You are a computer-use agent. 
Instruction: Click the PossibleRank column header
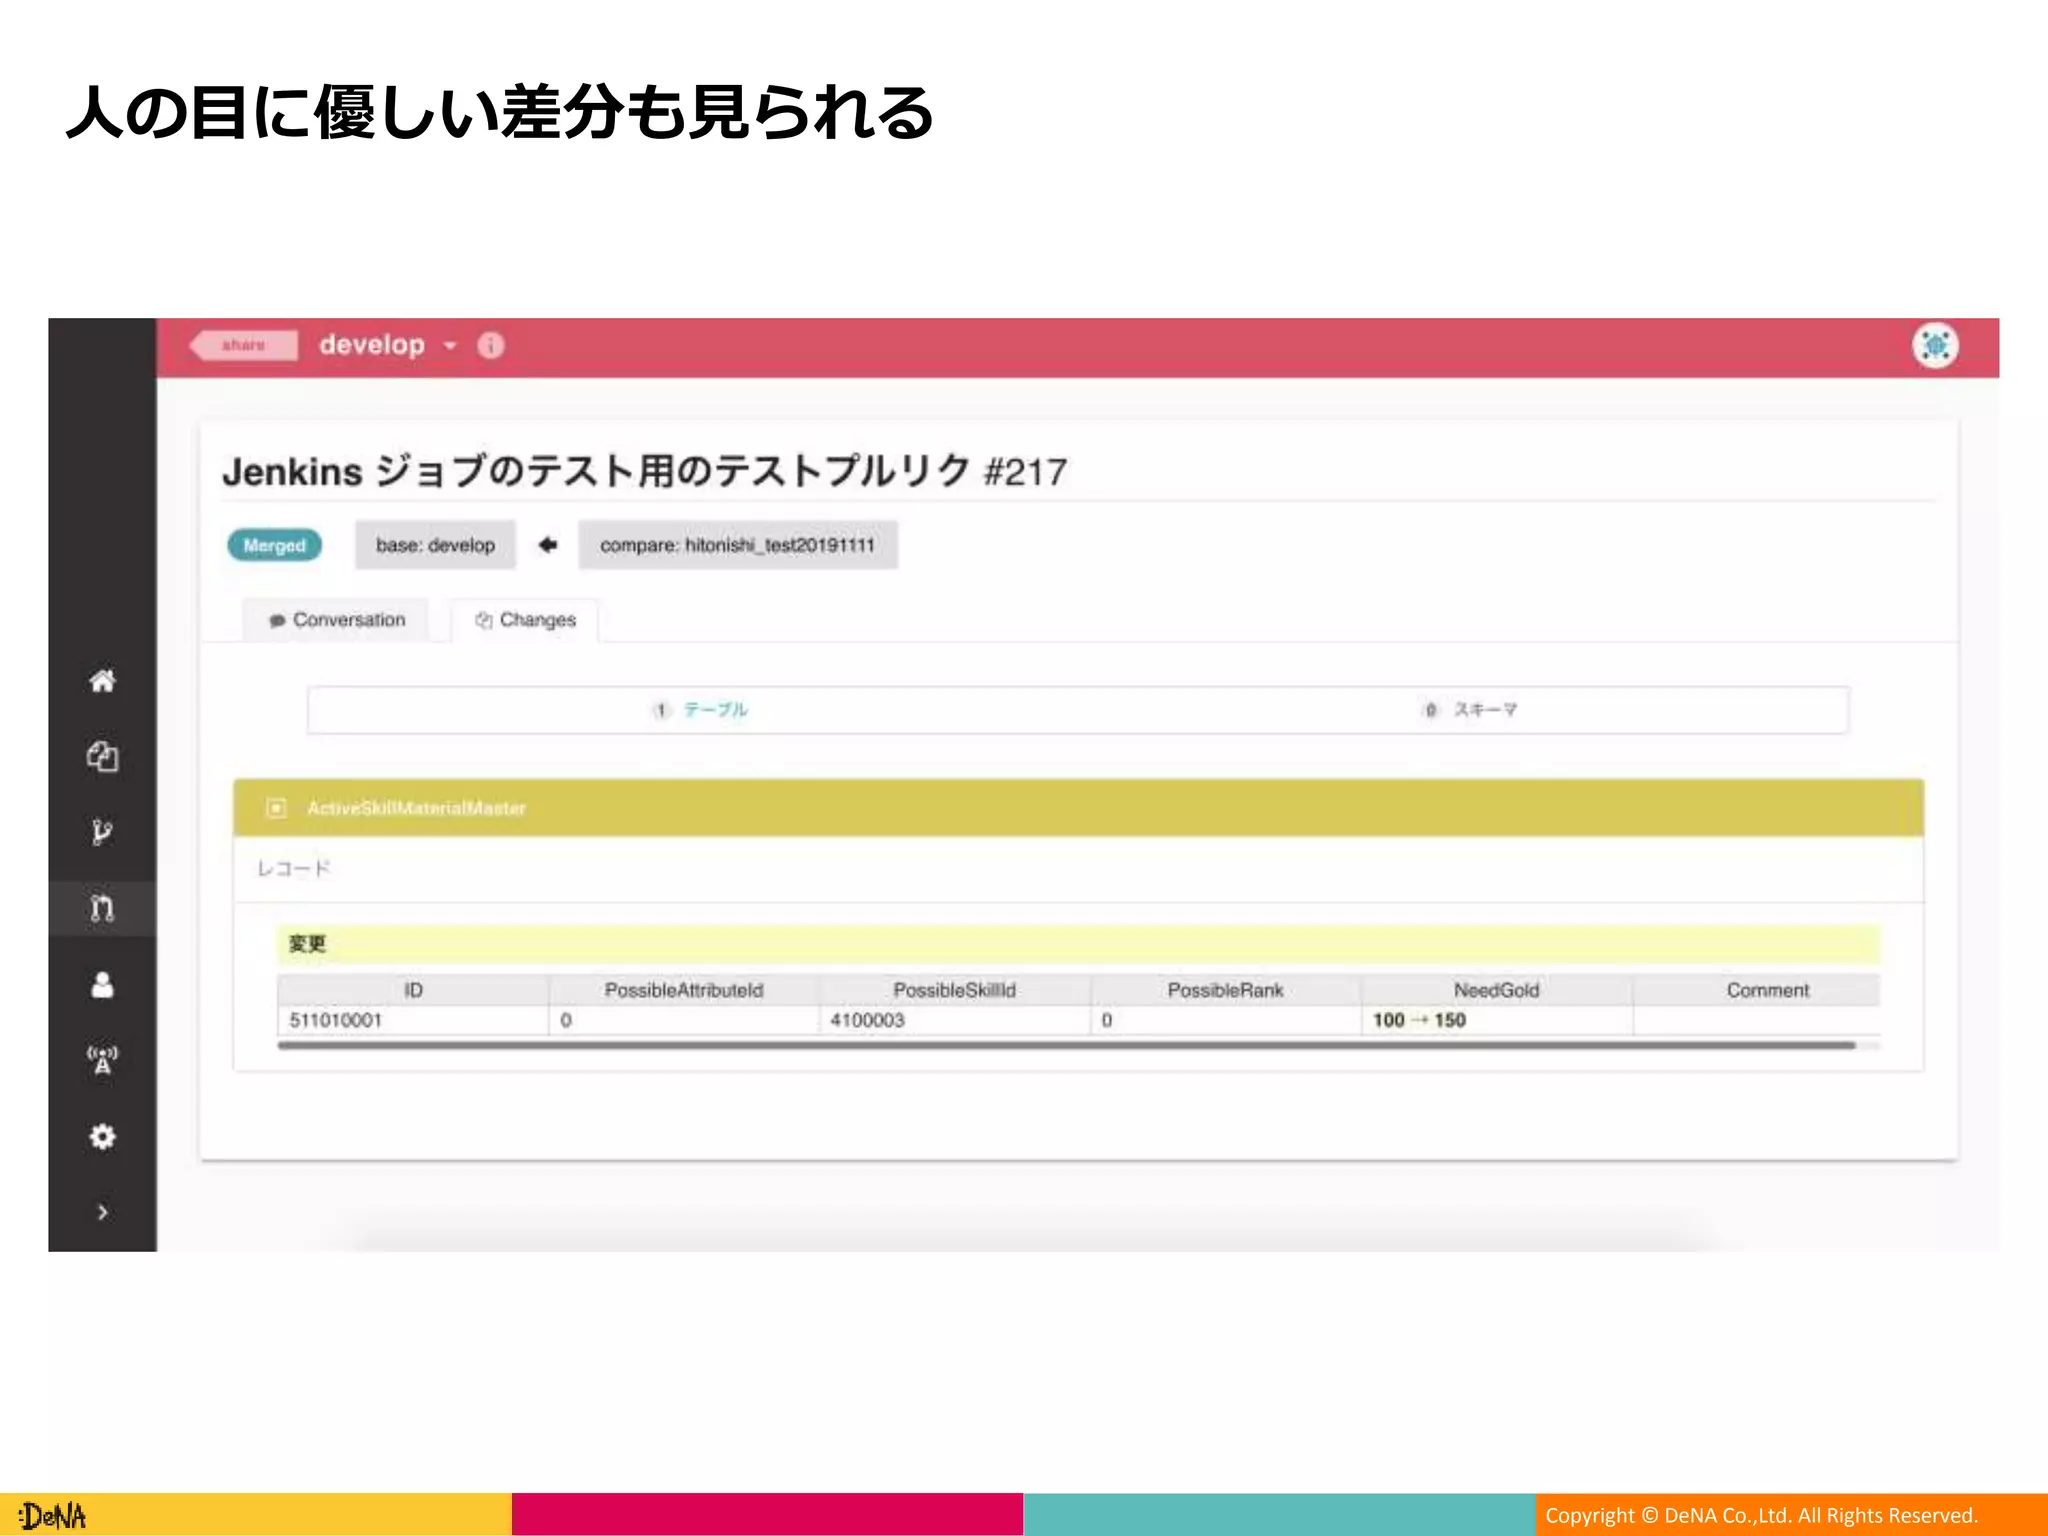(x=1225, y=990)
